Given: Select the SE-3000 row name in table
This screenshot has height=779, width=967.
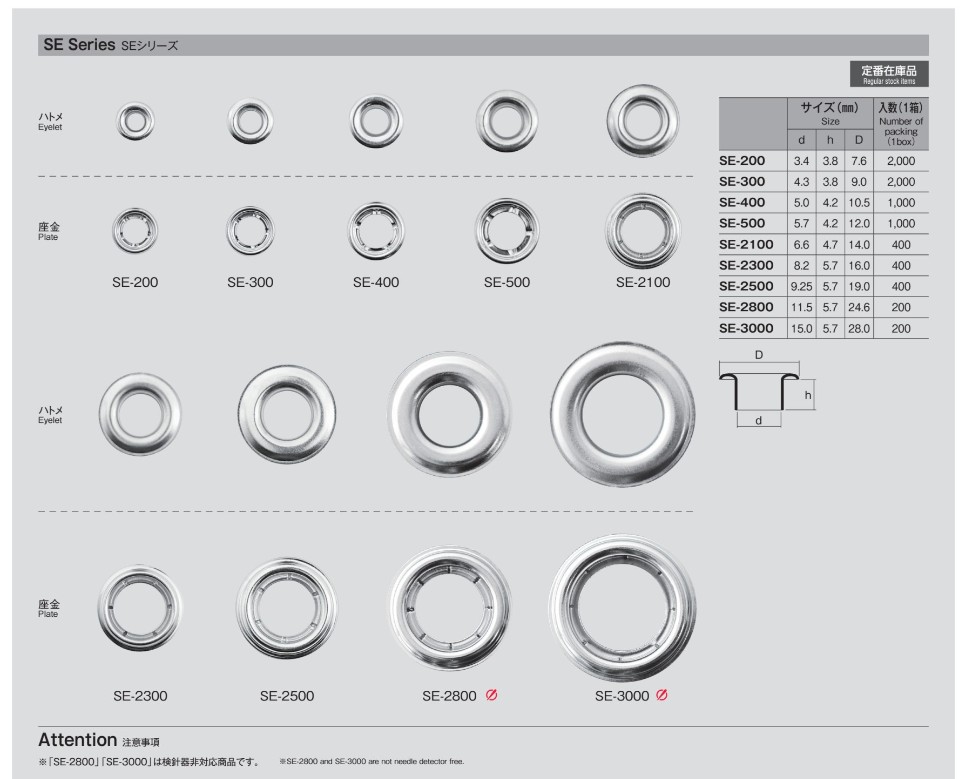Looking at the screenshot, I should pyautogui.click(x=746, y=327).
